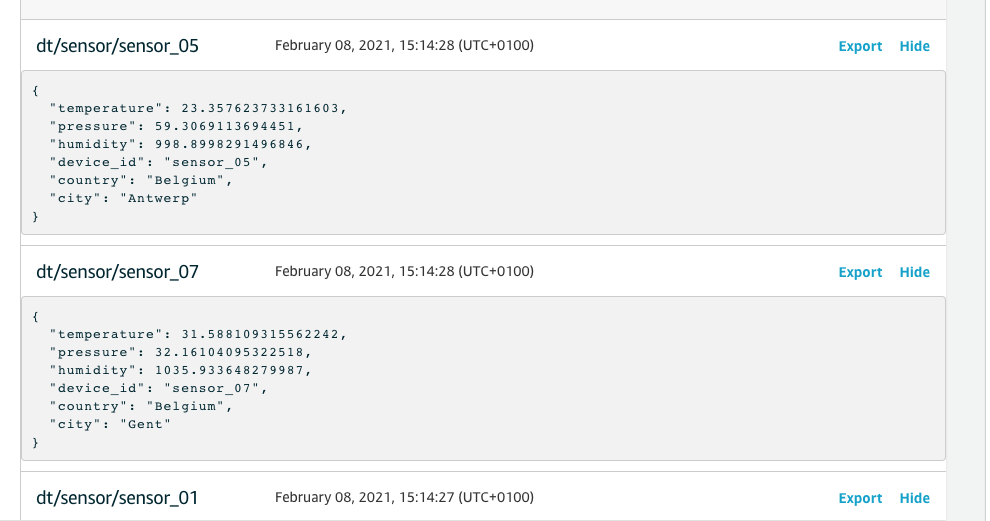Export the sensor_07 message
990x521 pixels.
[x=860, y=272]
